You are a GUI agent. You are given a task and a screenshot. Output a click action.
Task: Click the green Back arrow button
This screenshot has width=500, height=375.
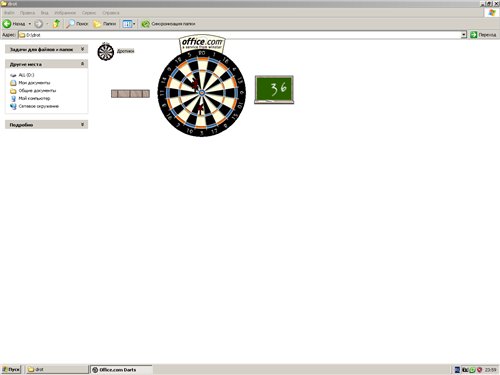[7, 24]
